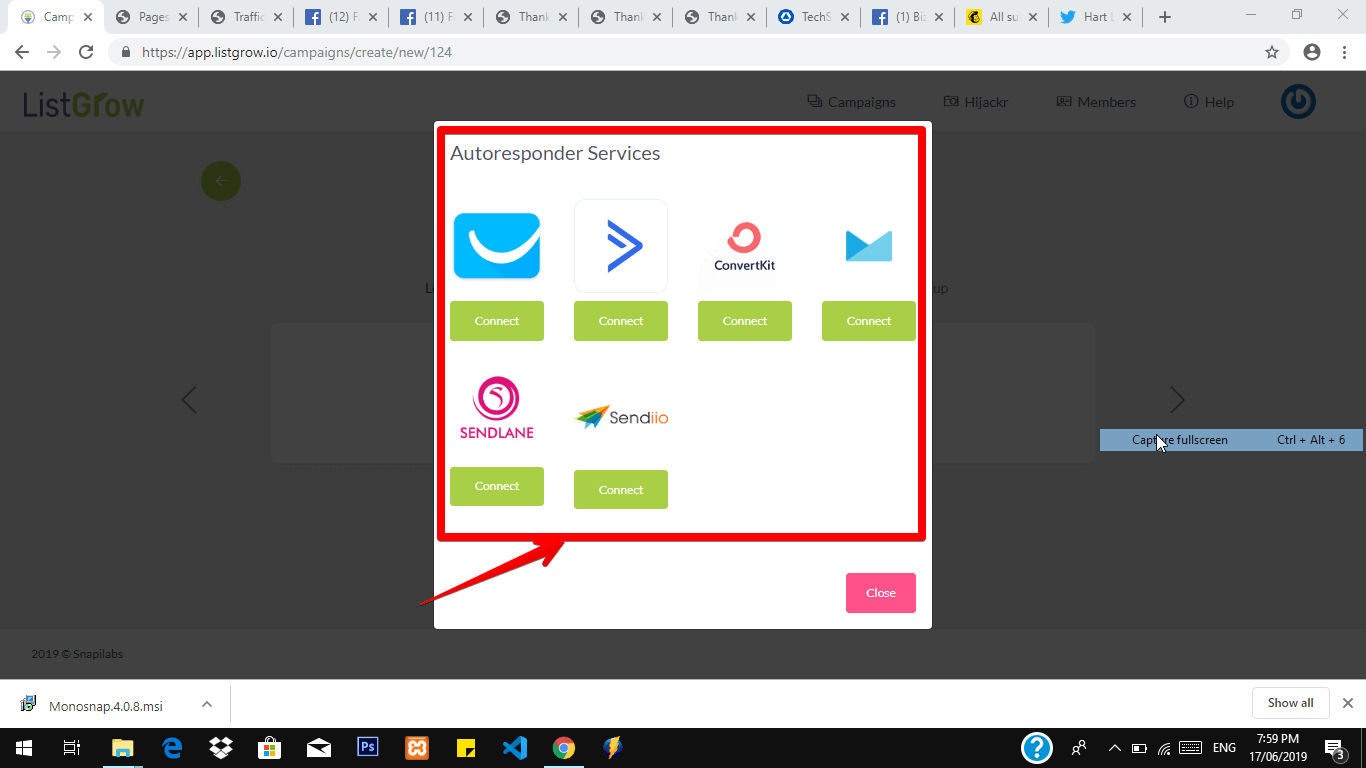Viewport: 1366px width, 768px height.
Task: Go back in Chrome
Action: tap(22, 52)
